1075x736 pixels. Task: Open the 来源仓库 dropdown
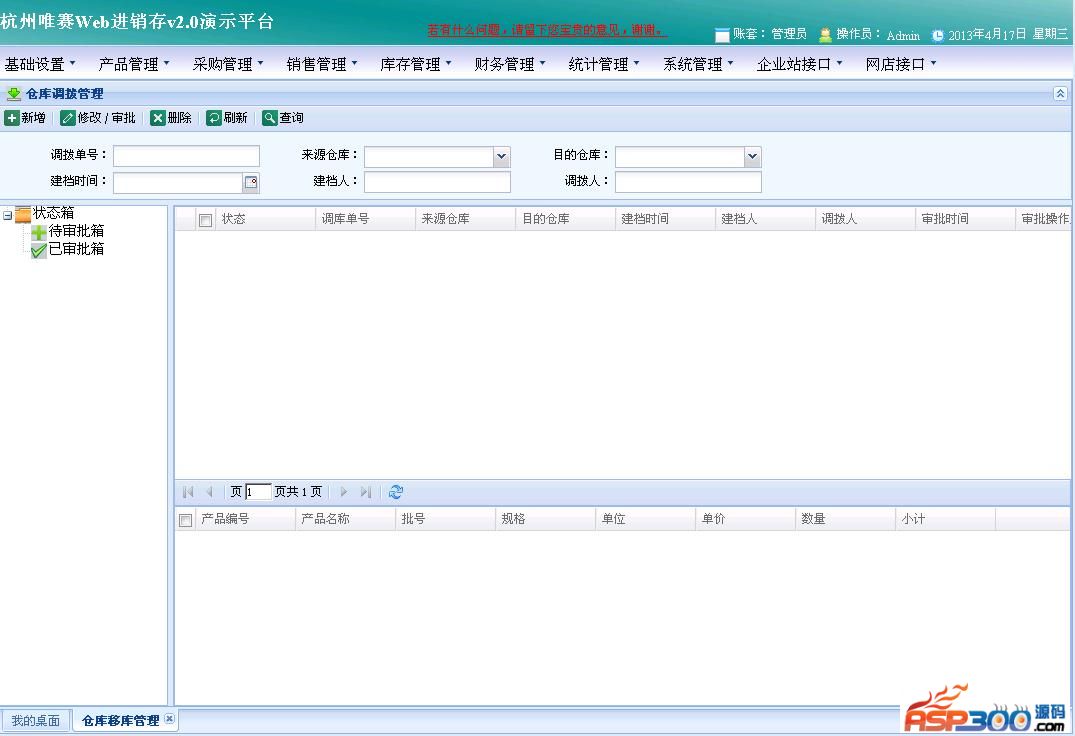tap(502, 157)
